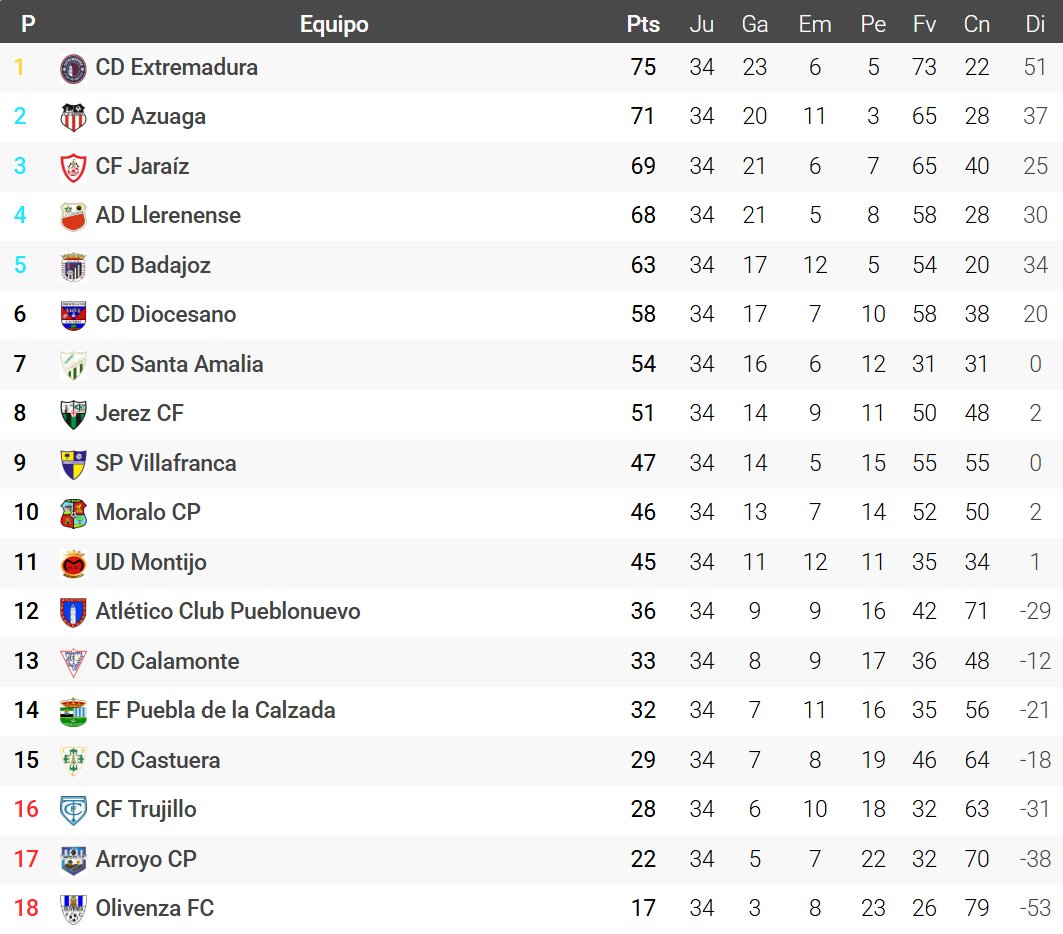
Task: Click the CD Badajoz crest
Action: [74, 266]
